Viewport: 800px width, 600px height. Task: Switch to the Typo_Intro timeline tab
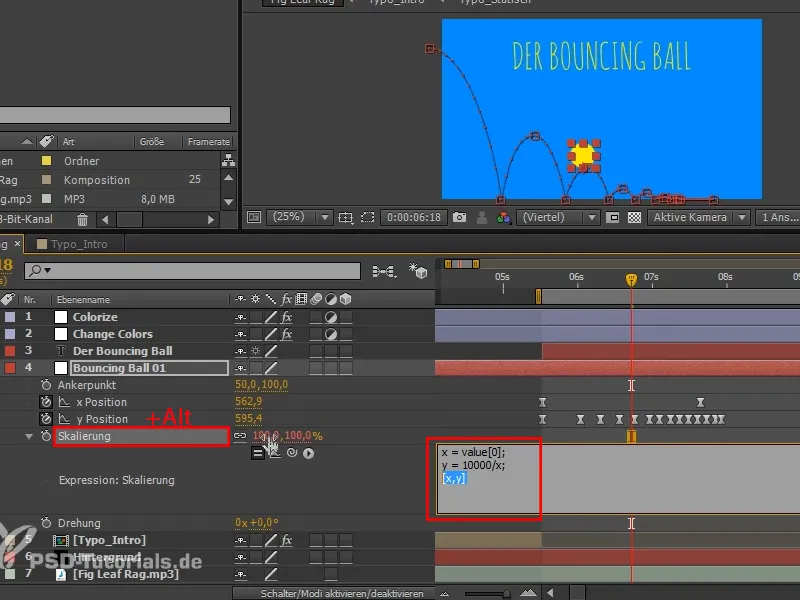click(x=79, y=244)
